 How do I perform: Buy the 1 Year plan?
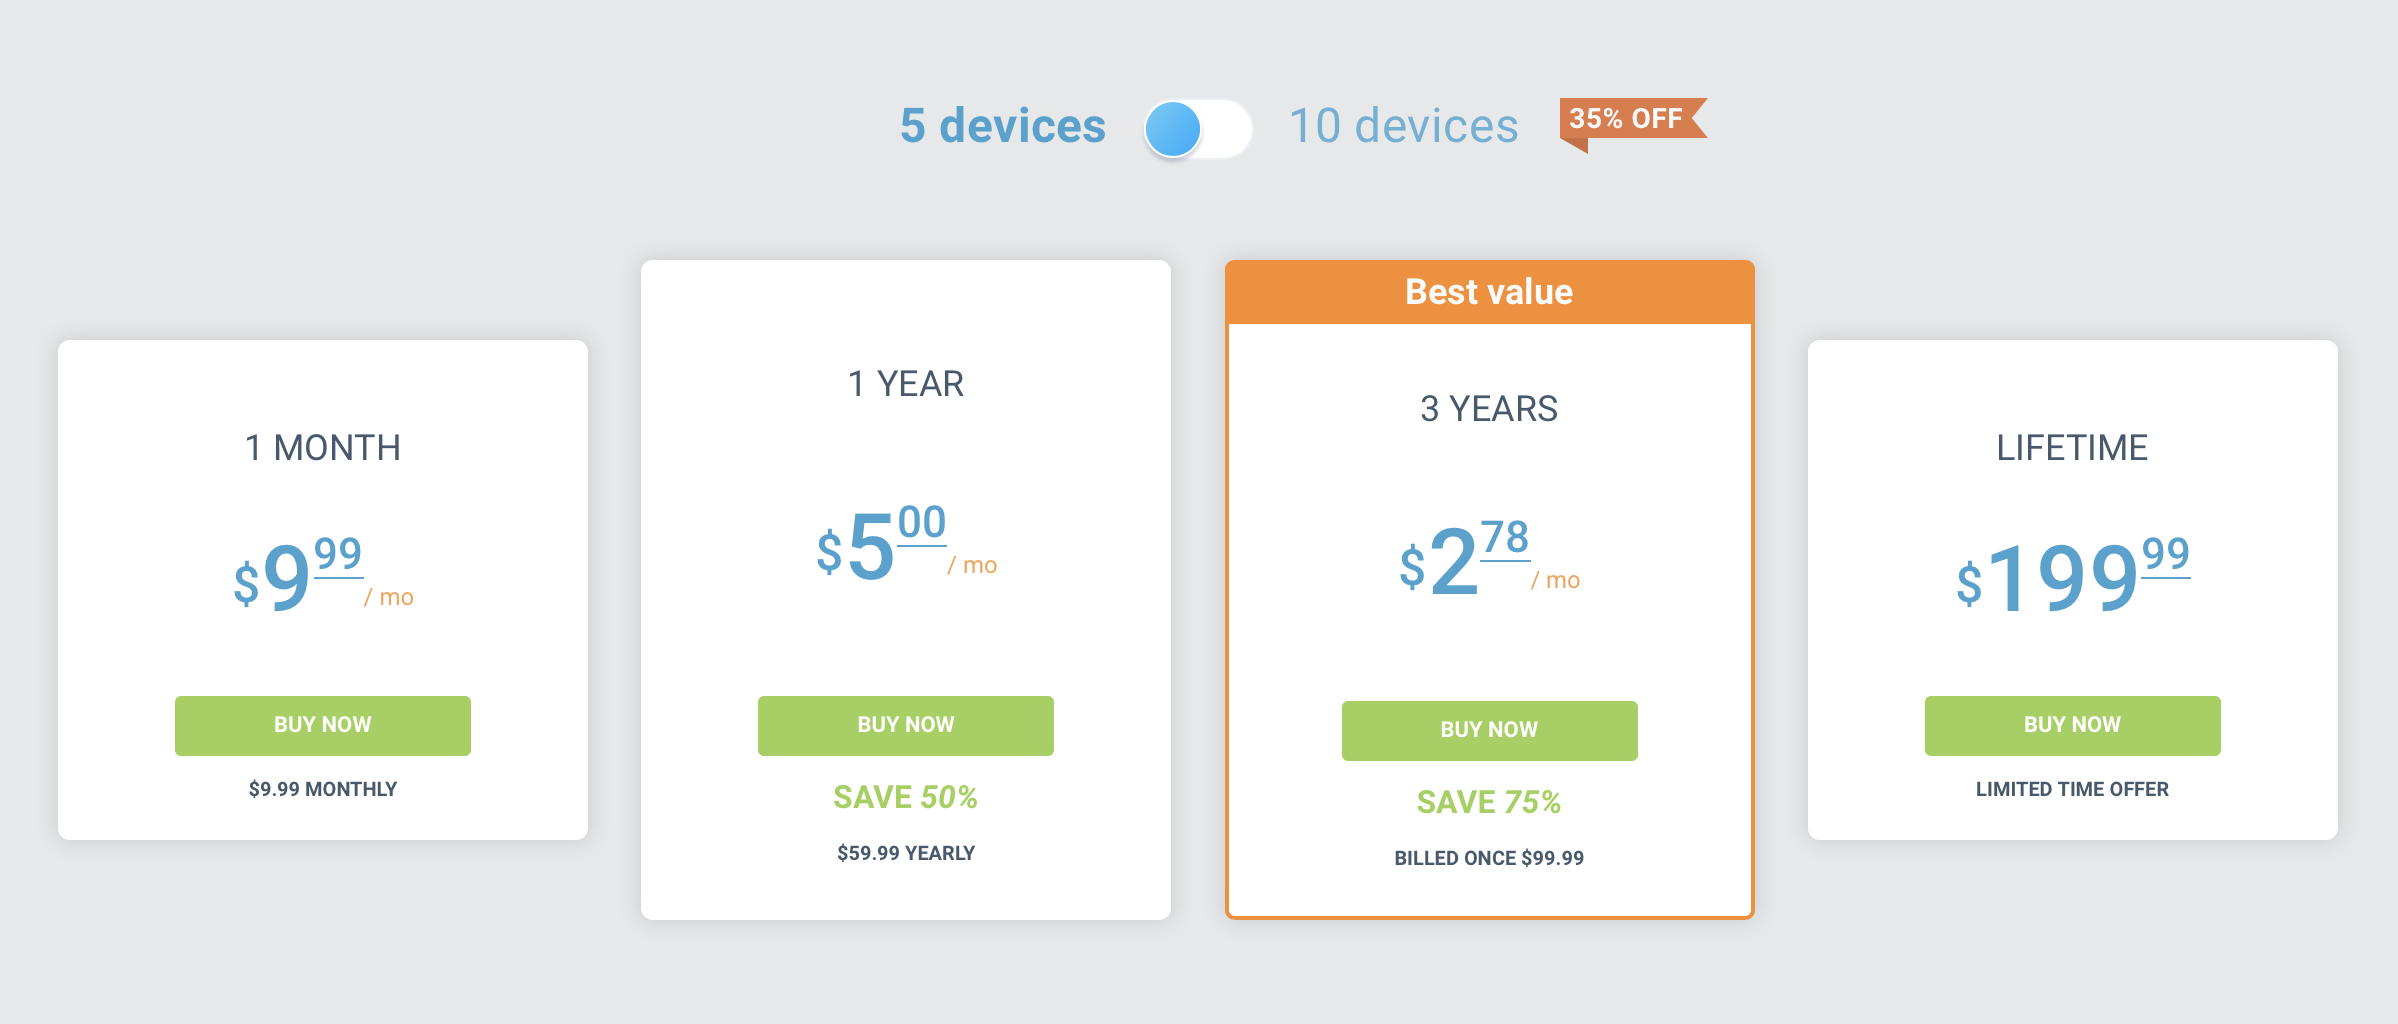(905, 725)
